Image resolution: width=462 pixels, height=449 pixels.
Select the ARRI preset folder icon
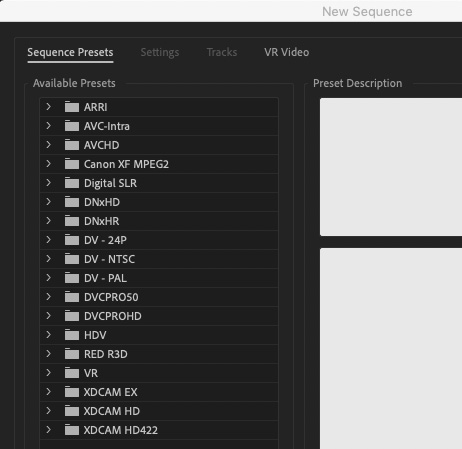coord(72,107)
